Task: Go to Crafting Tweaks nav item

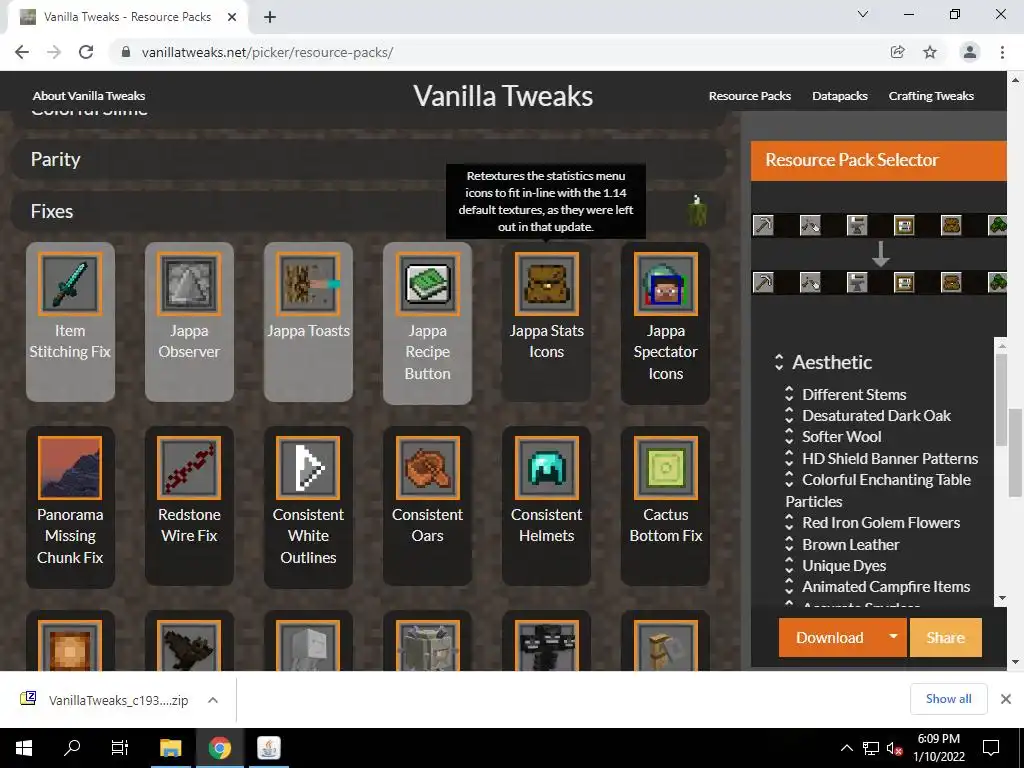Action: click(x=931, y=96)
